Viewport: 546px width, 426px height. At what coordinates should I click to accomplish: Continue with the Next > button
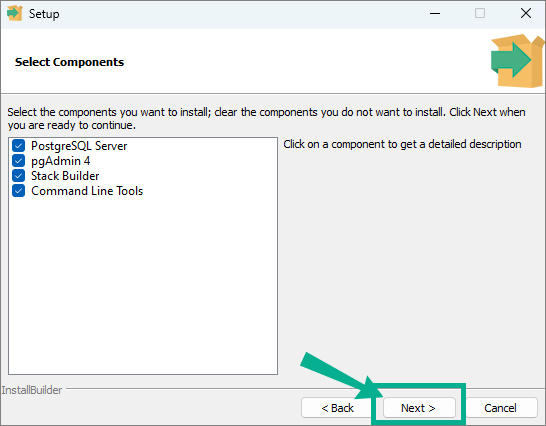pyautogui.click(x=419, y=408)
